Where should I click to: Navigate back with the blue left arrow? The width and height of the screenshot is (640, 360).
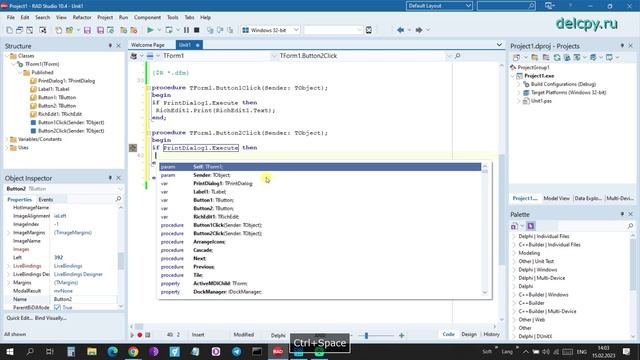click(x=400, y=30)
